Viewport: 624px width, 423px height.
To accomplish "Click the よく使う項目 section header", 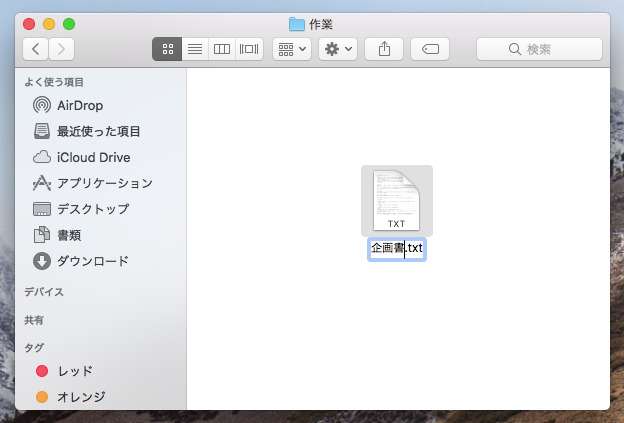I will coord(54,82).
